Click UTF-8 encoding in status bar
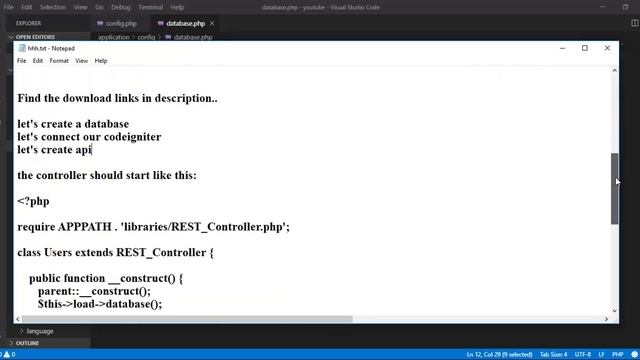Viewport: 640px width, 360px height. coord(583,354)
